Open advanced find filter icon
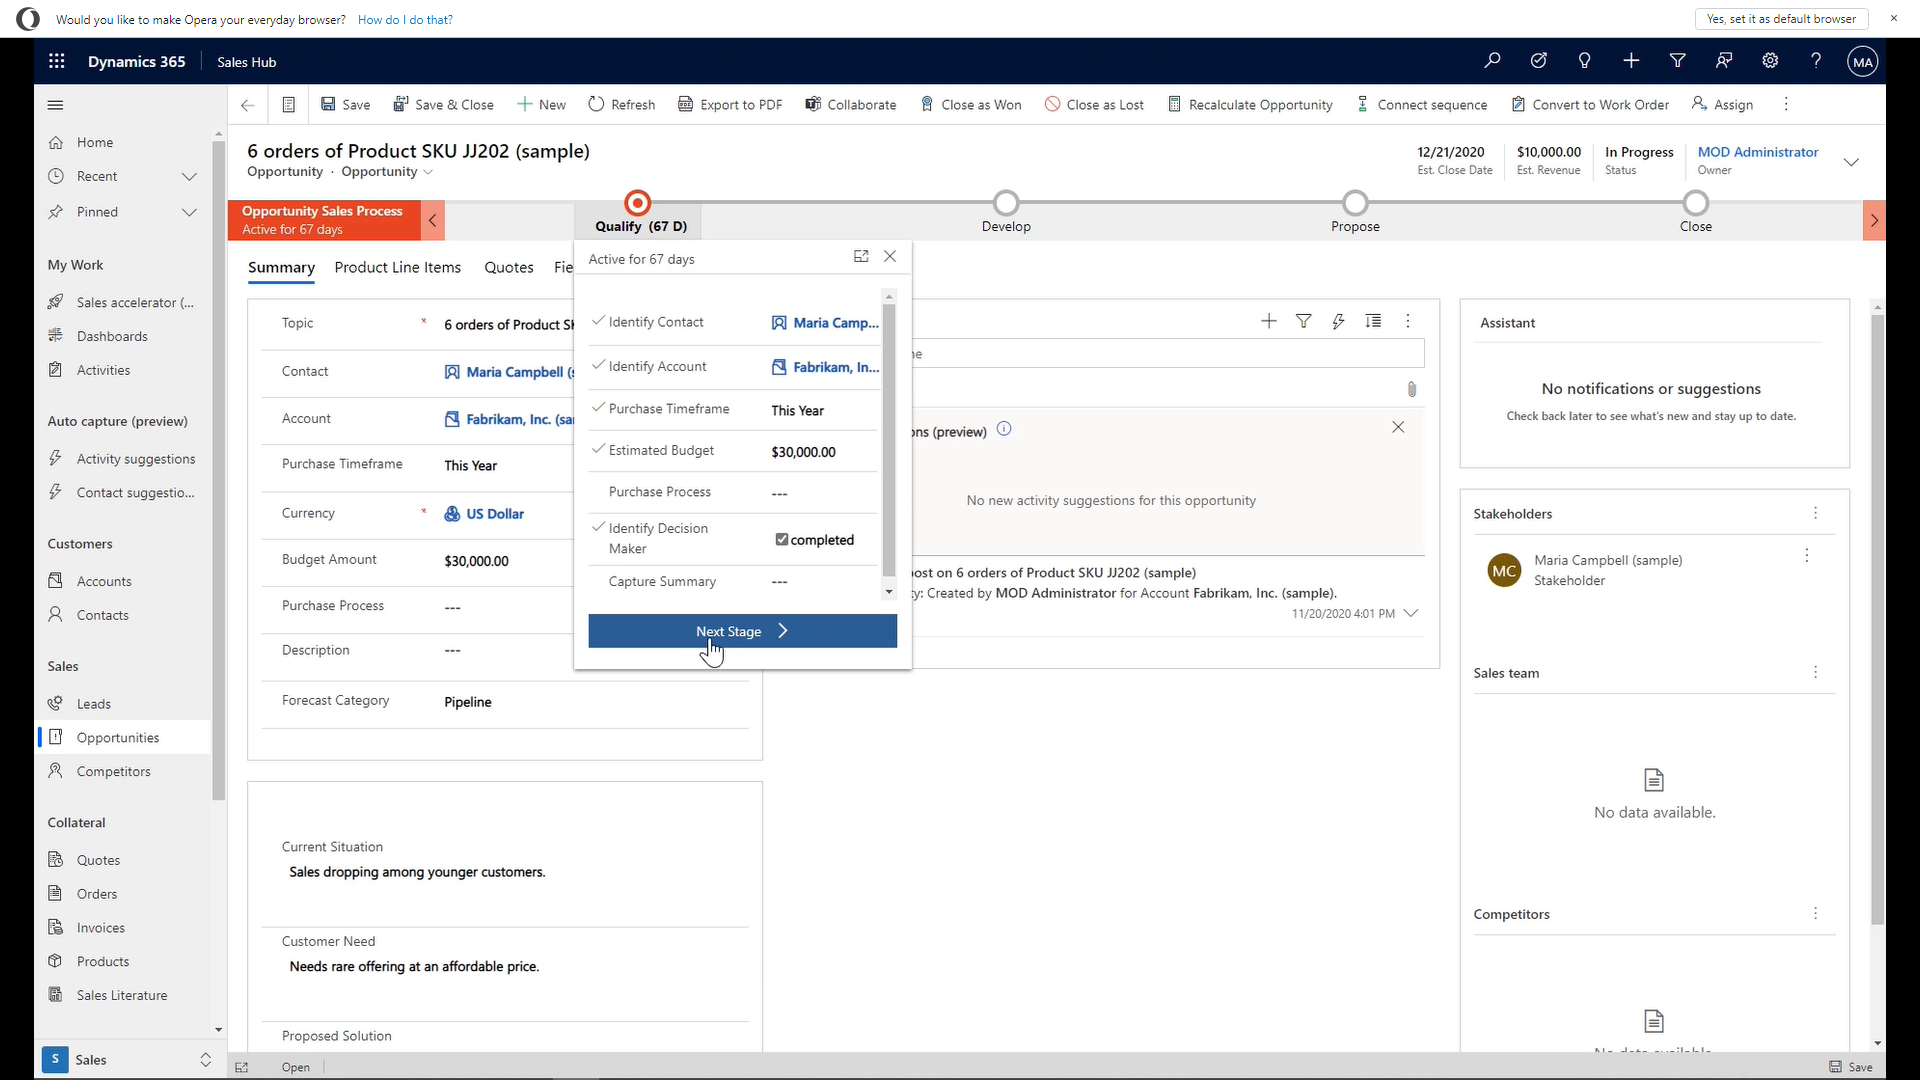 point(1677,61)
